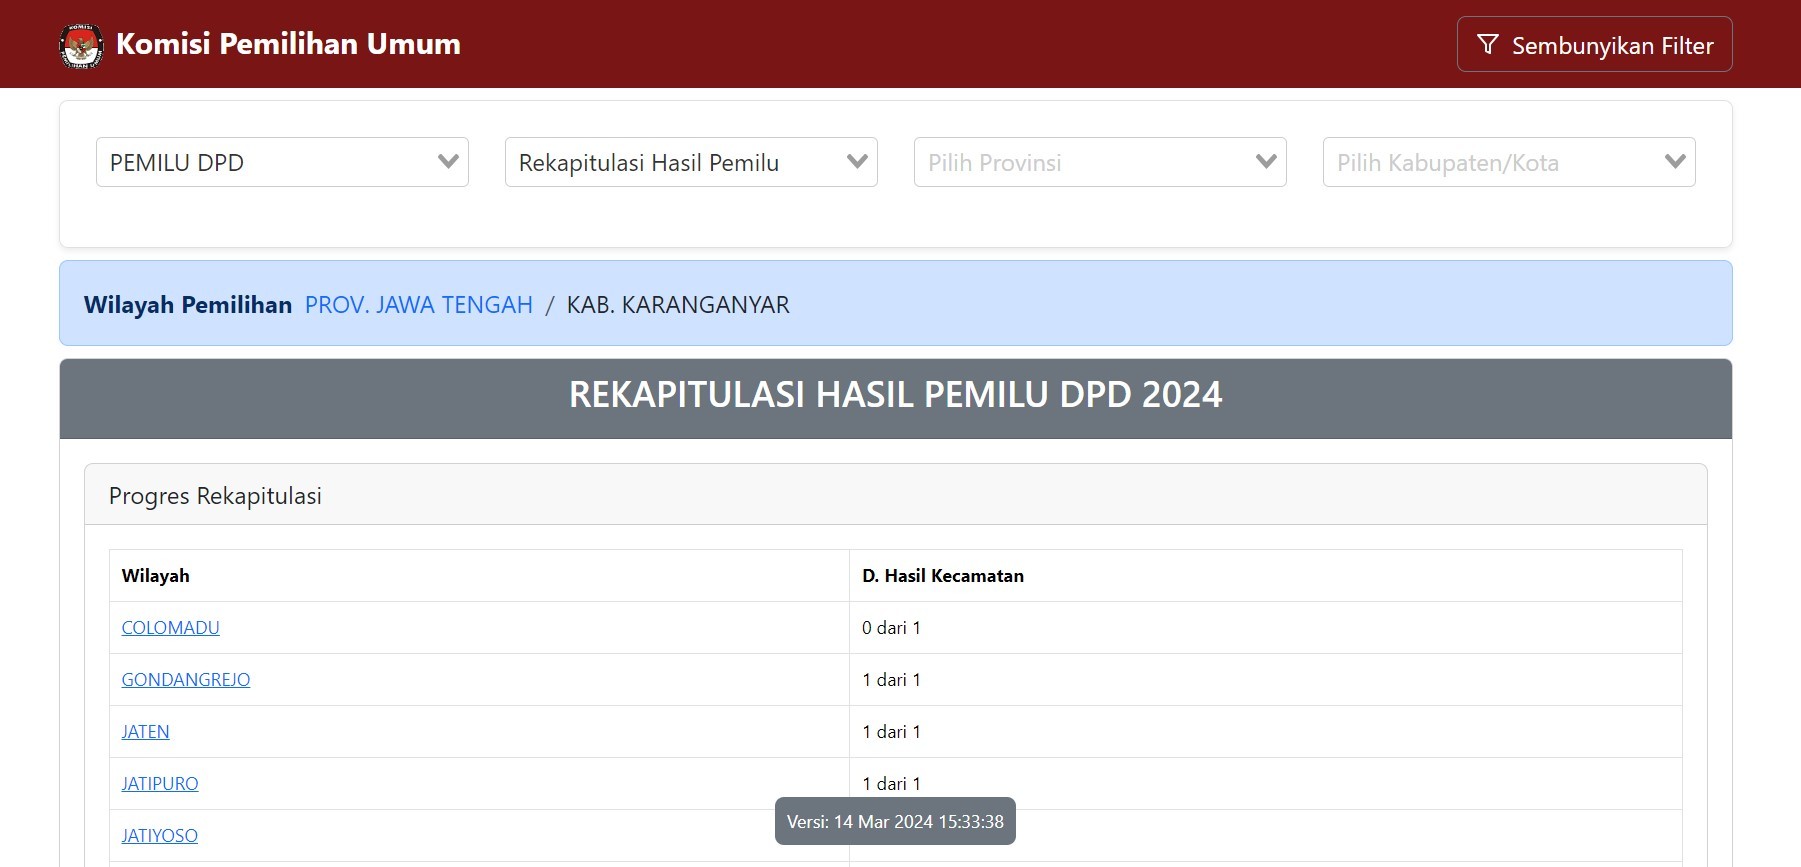Click the PEMILU DPD dropdown chevron
This screenshot has height=867, width=1801.
tap(448, 162)
